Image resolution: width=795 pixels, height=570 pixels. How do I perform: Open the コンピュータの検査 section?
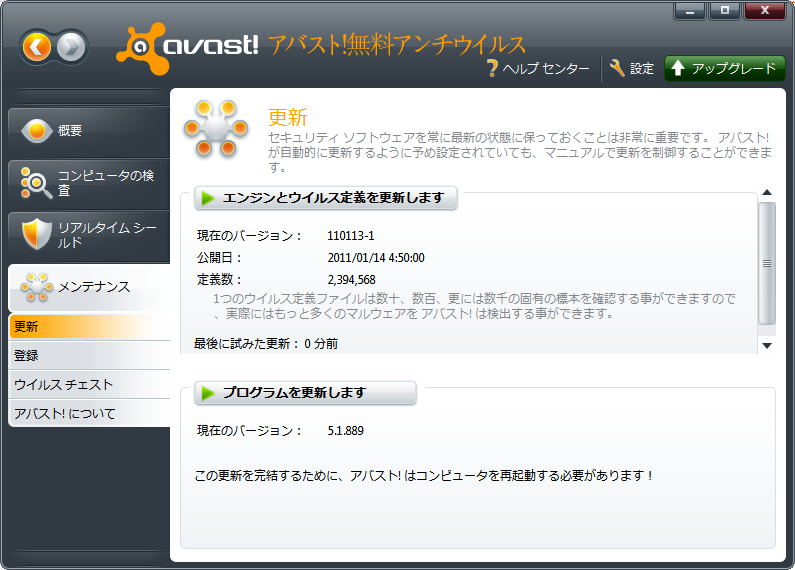point(89,184)
